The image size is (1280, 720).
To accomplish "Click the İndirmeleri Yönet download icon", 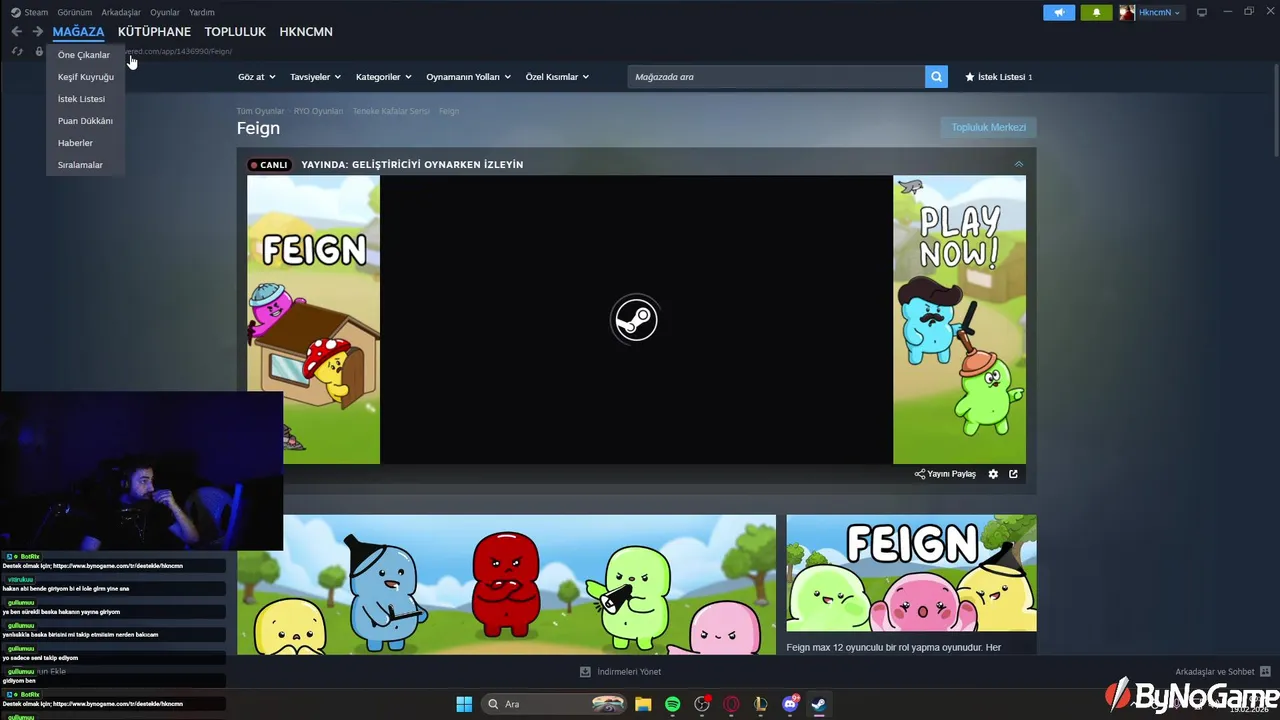I will tap(585, 672).
